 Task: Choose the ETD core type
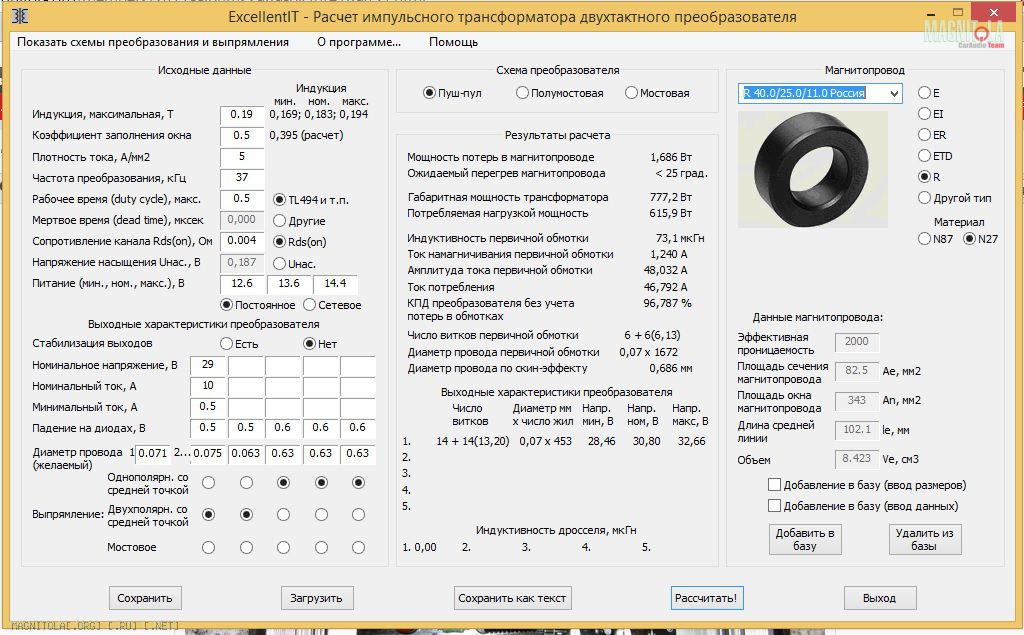tap(924, 156)
